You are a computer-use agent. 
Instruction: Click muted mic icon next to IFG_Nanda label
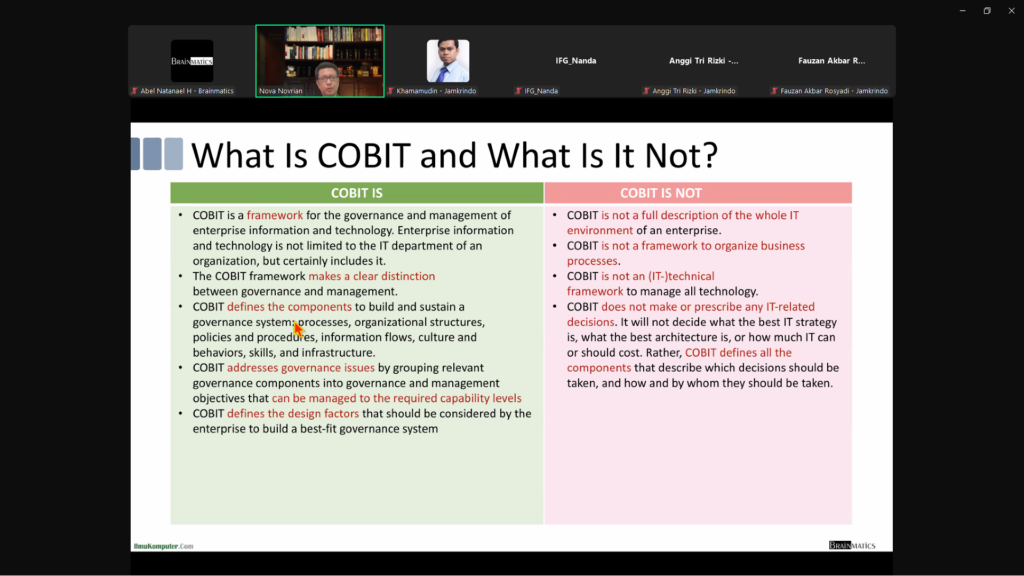click(x=518, y=91)
